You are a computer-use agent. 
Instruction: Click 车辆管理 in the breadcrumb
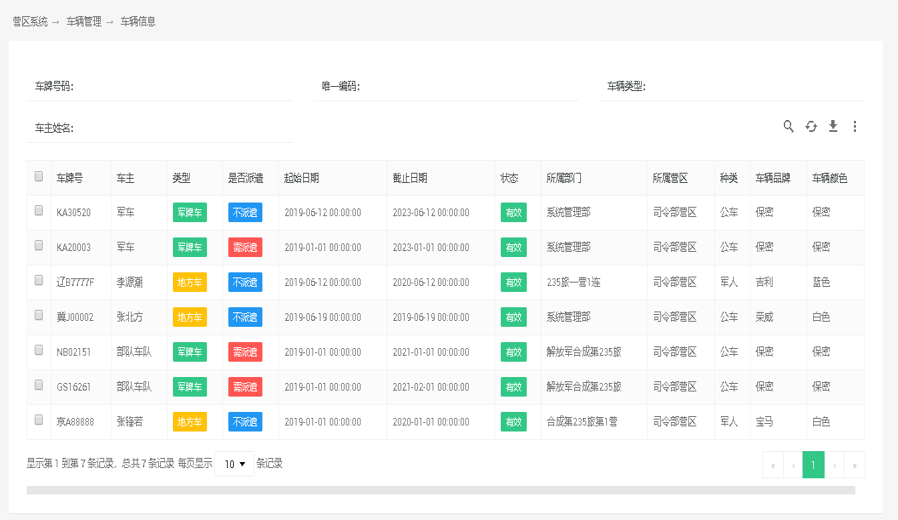pyautogui.click(x=84, y=21)
